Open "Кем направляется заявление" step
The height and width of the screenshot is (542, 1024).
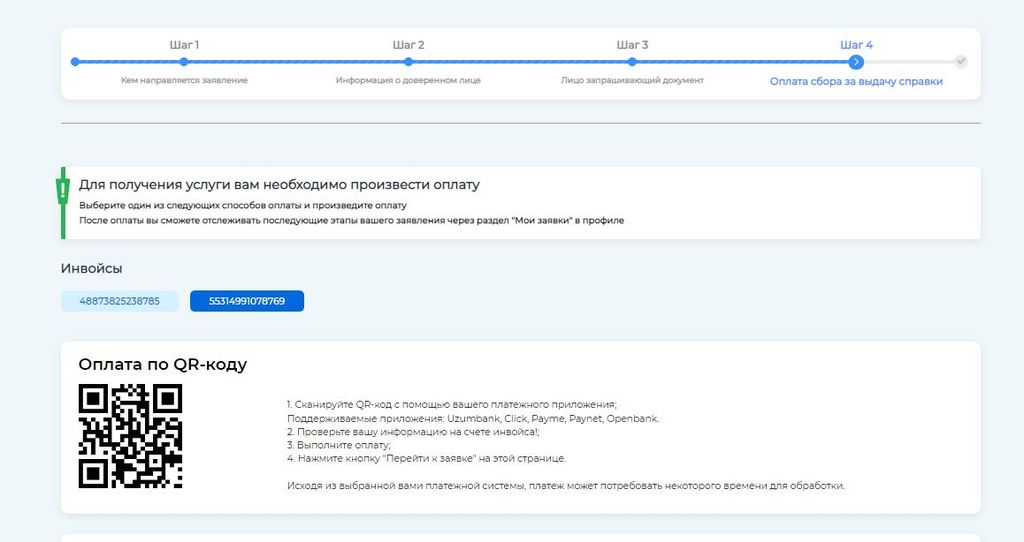[184, 80]
